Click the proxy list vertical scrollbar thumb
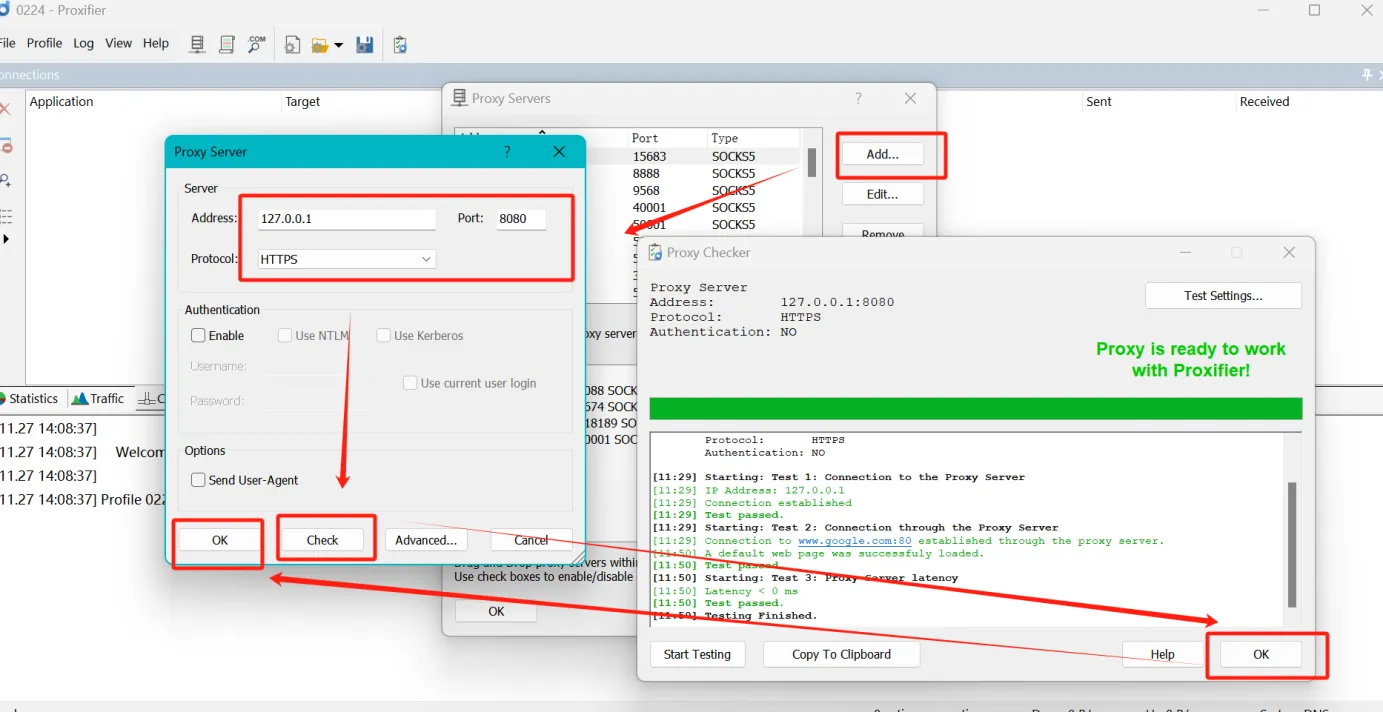The height and width of the screenshot is (712, 1383). click(812, 162)
